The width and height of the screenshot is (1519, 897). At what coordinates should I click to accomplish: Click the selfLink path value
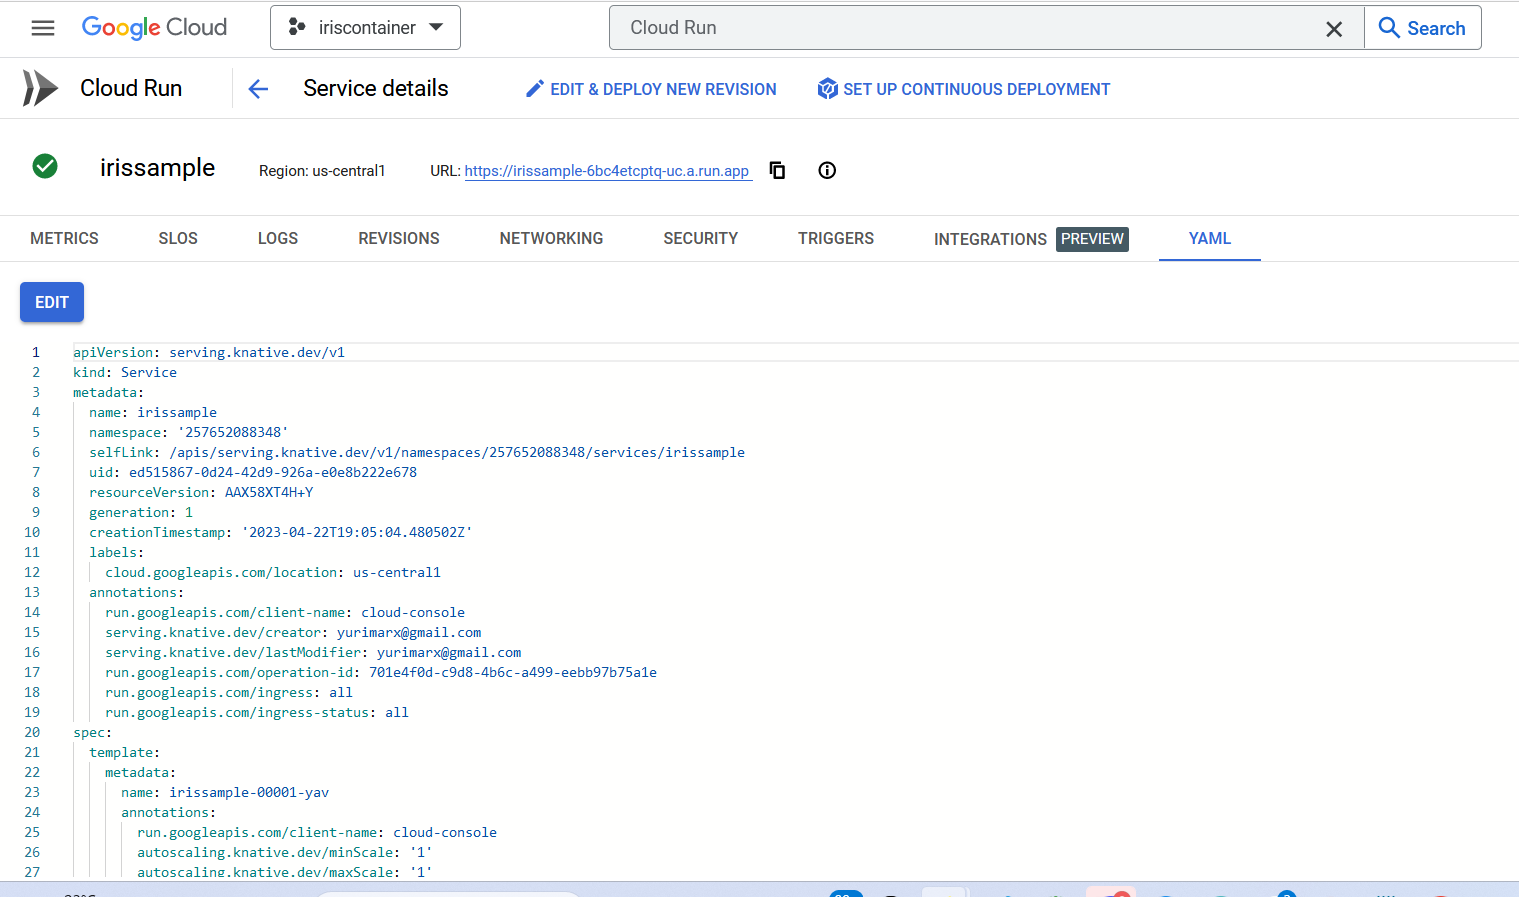pyautogui.click(x=457, y=452)
